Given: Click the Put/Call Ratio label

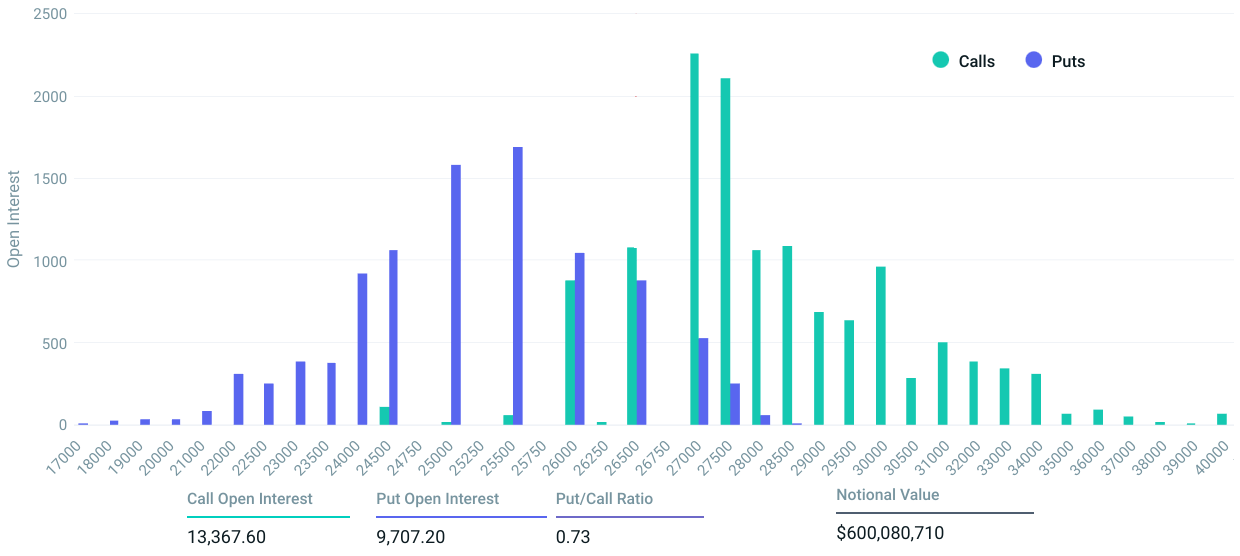Looking at the screenshot, I should [604, 498].
